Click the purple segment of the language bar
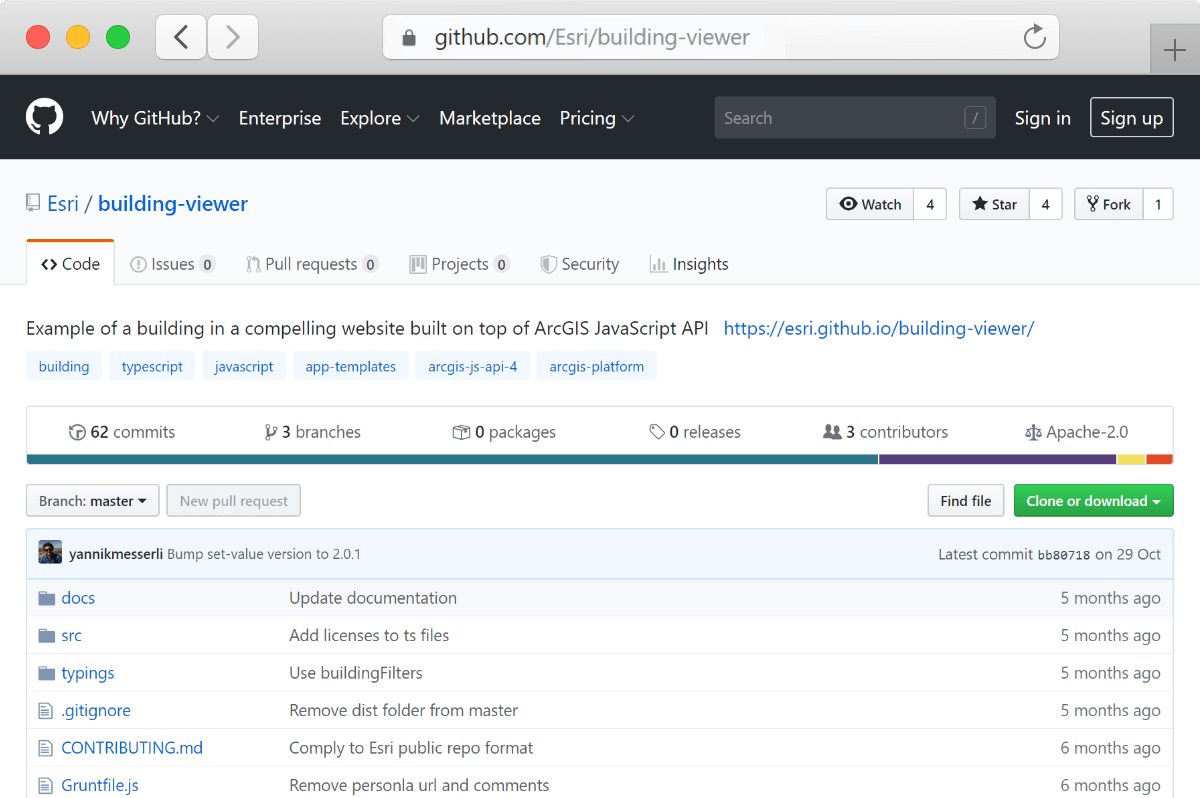Image resolution: width=1200 pixels, height=798 pixels. tap(998, 459)
